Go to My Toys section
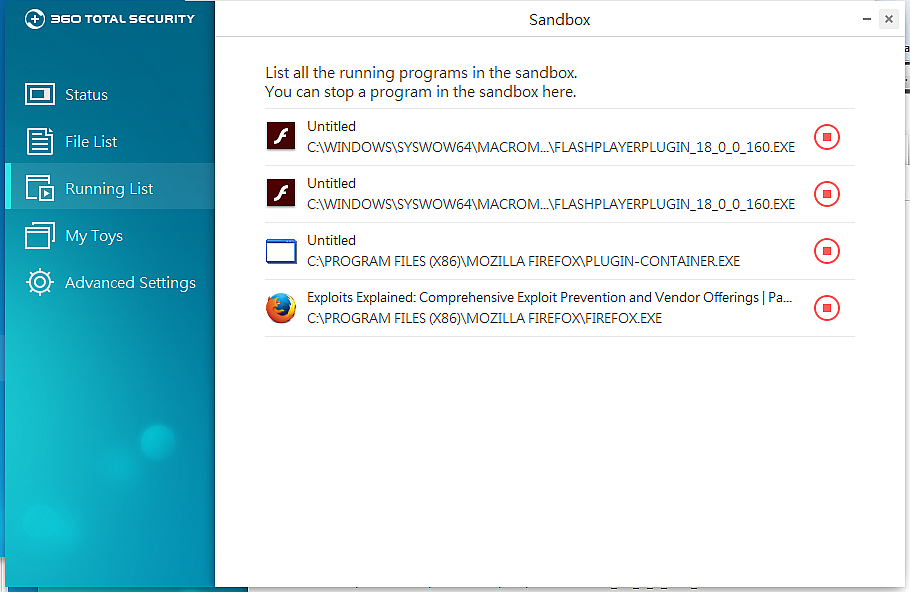 pos(110,235)
